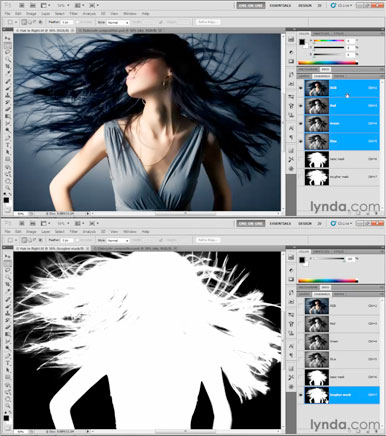386x436 pixels.
Task: Select the Crop tool in the color photo window
Action: [x=7, y=66]
